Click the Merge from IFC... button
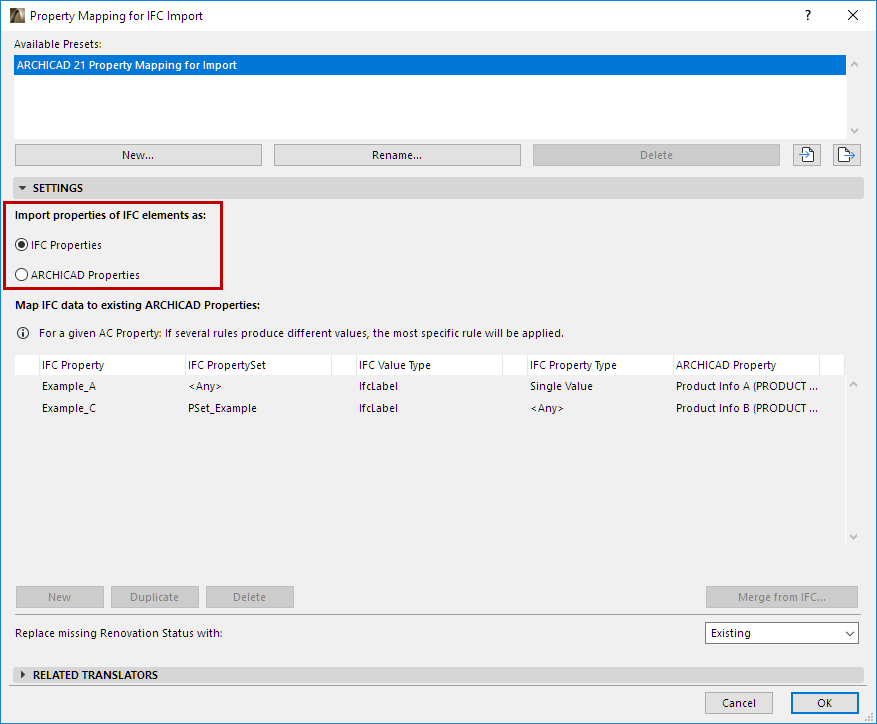The image size is (877, 724). [x=781, y=597]
